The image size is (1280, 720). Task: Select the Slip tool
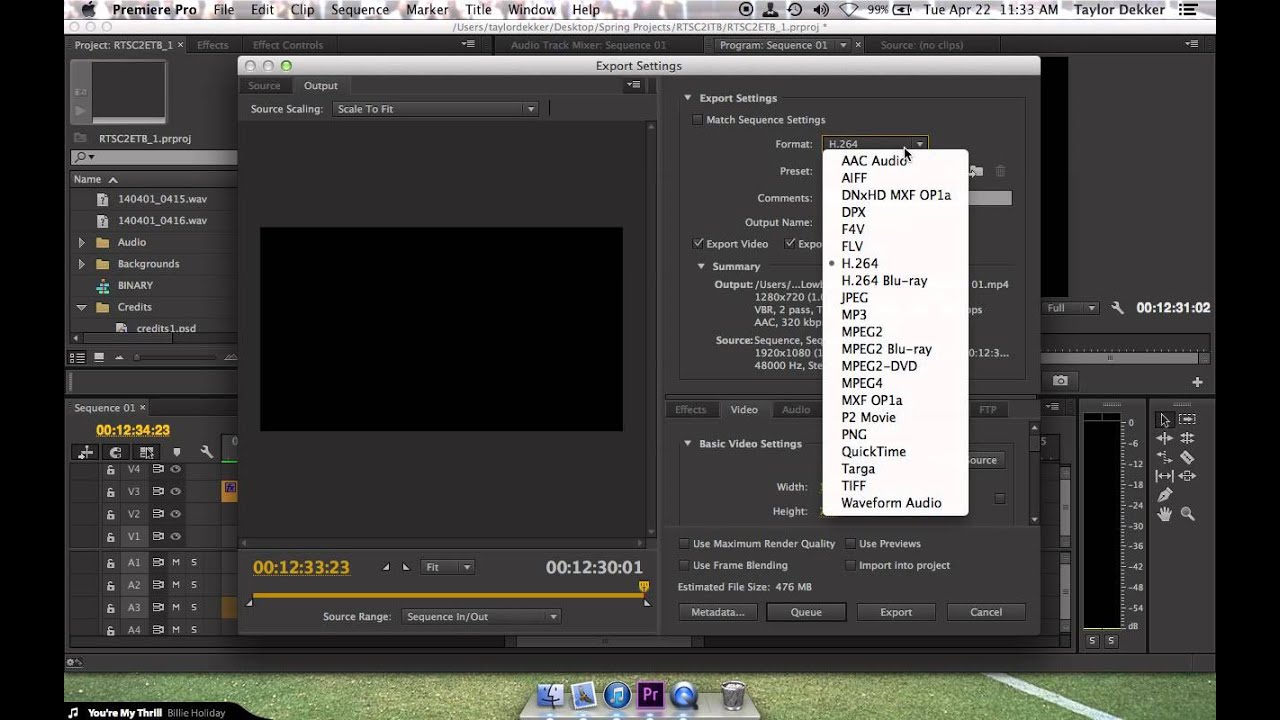1164,476
